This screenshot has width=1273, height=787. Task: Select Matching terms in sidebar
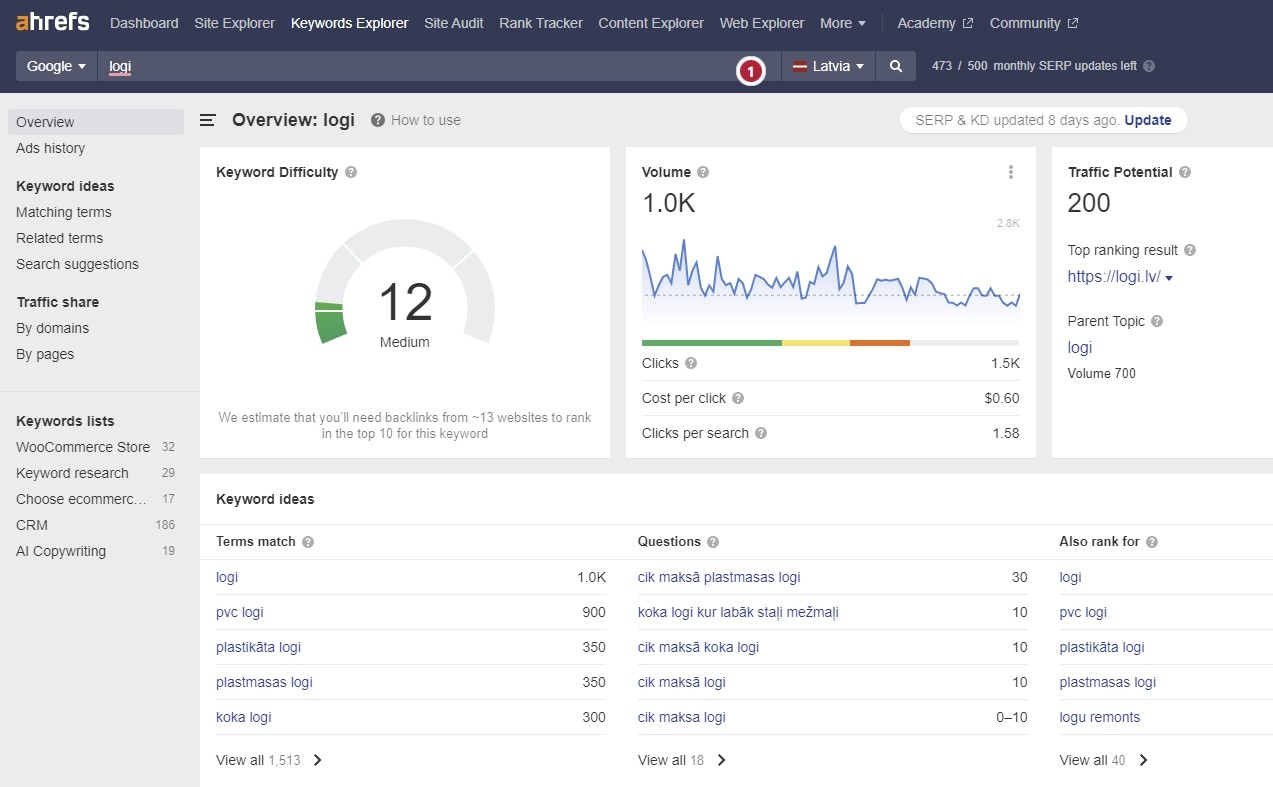[x=64, y=212]
